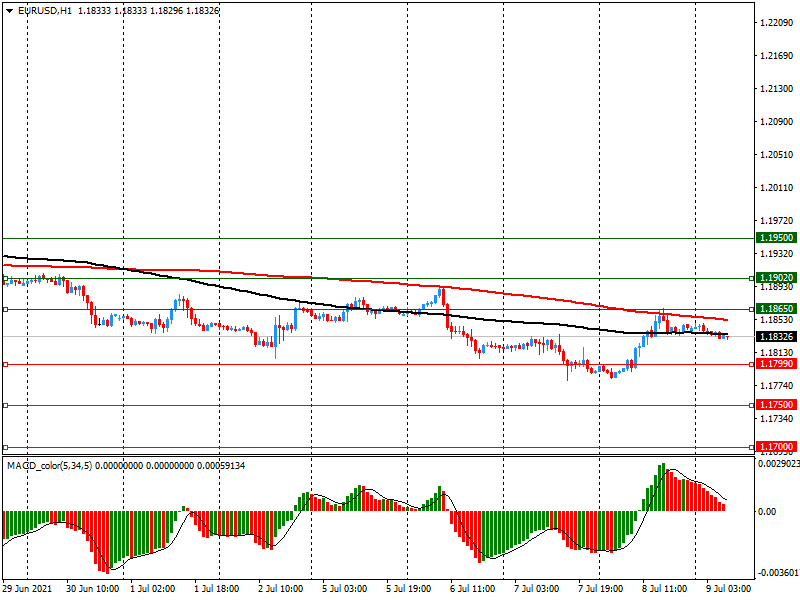Select the 1.19020 green price tag
This screenshot has height=600, width=800.
pyautogui.click(x=776, y=278)
